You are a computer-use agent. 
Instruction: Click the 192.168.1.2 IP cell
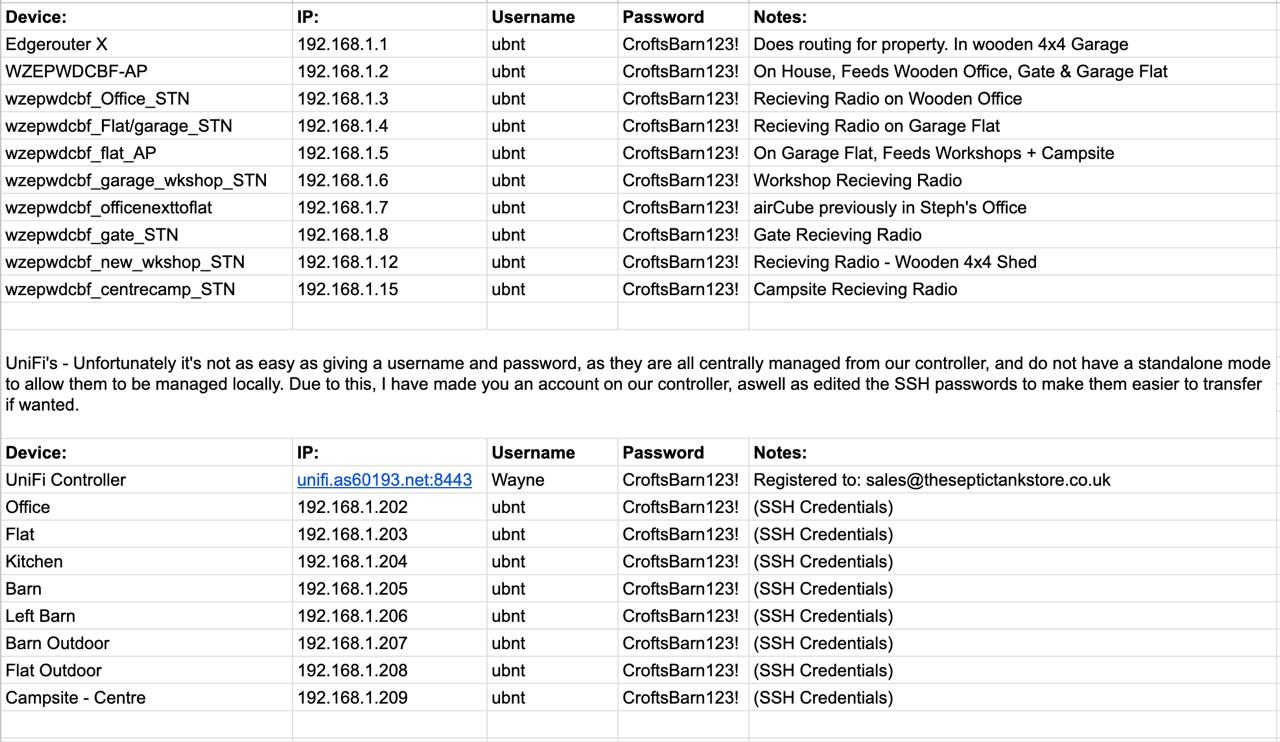342,71
